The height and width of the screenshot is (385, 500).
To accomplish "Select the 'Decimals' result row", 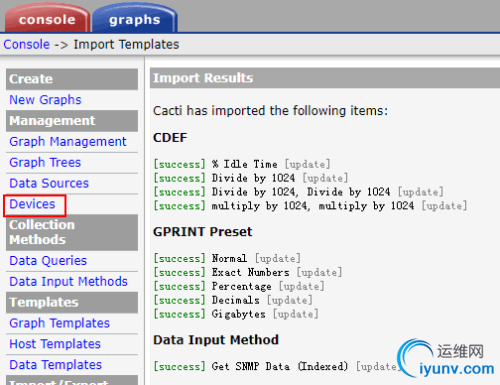I will click(233, 300).
